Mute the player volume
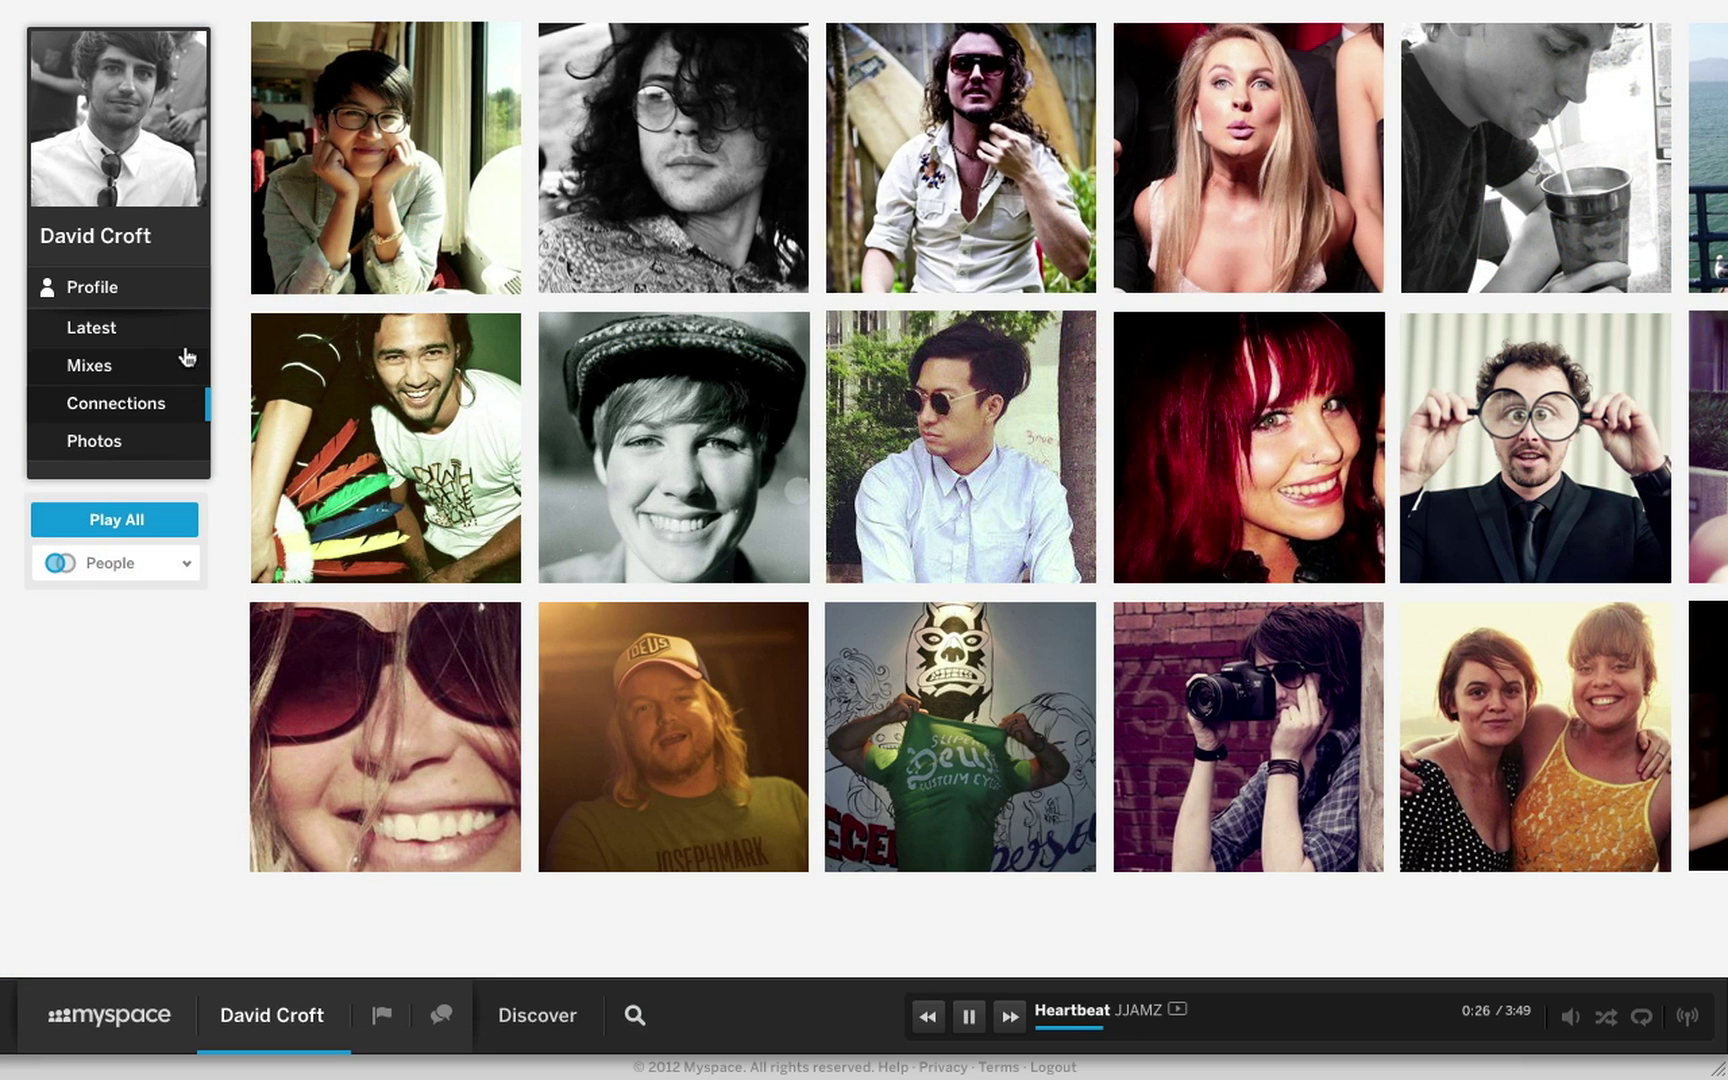The image size is (1728, 1080). (x=1570, y=1017)
